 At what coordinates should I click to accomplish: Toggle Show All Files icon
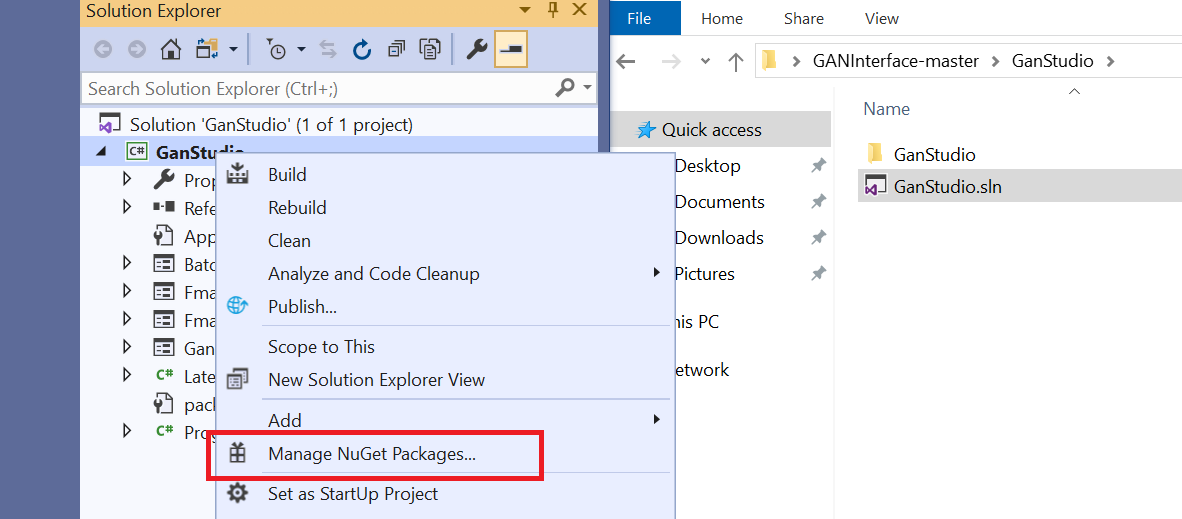(x=430, y=50)
